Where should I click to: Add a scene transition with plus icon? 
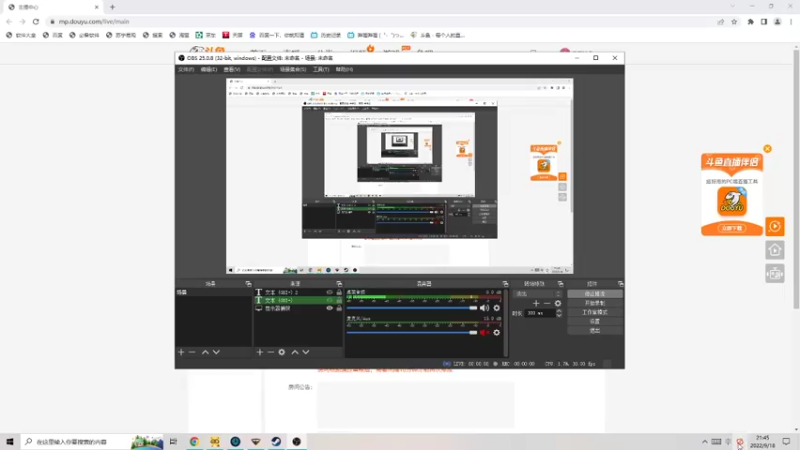(536, 303)
